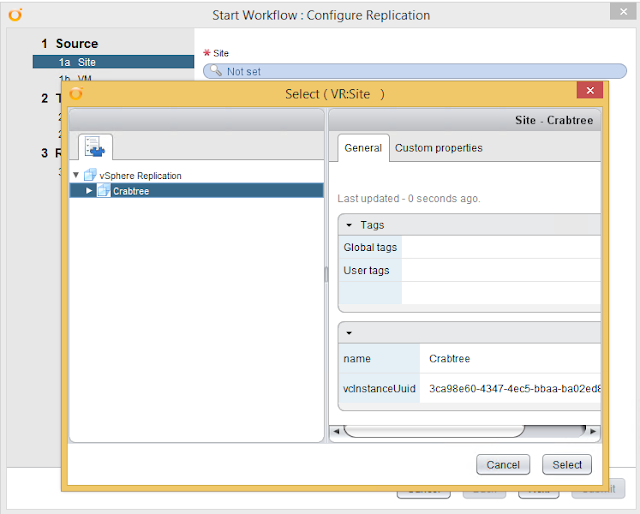Click the Select button
Screen dimensions: 640x514
(567, 465)
